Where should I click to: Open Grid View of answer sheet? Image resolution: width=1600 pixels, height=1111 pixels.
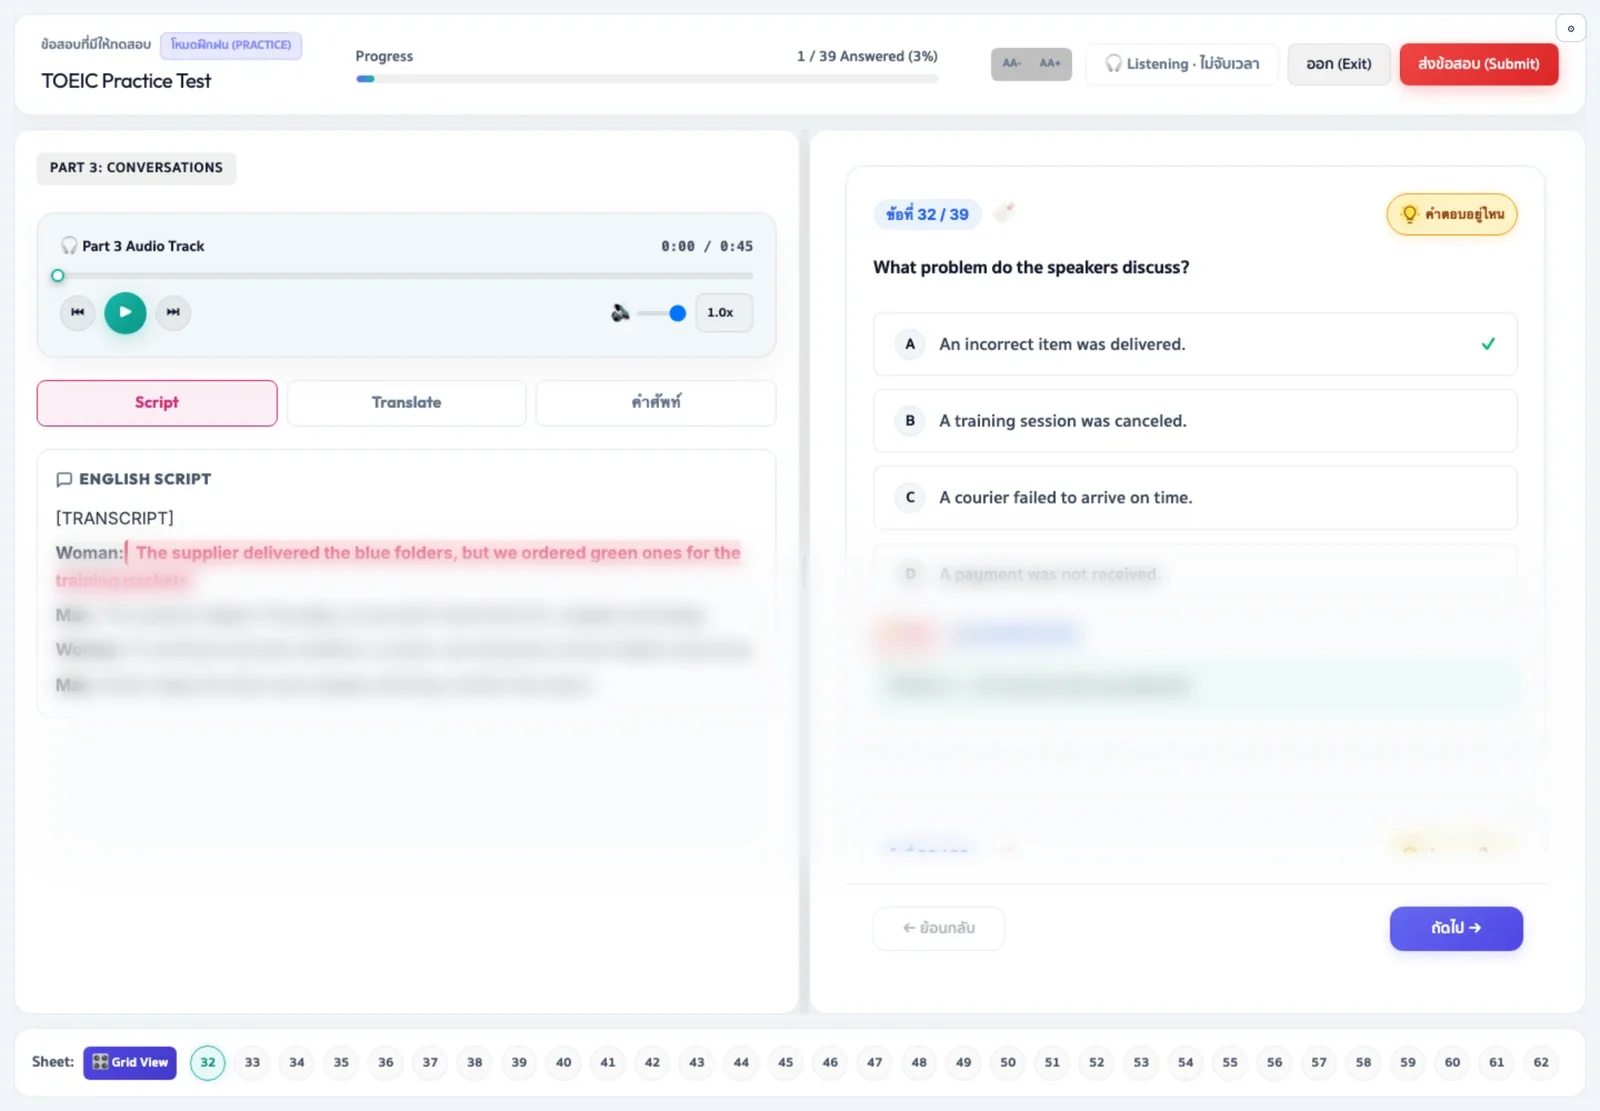[x=130, y=1062]
